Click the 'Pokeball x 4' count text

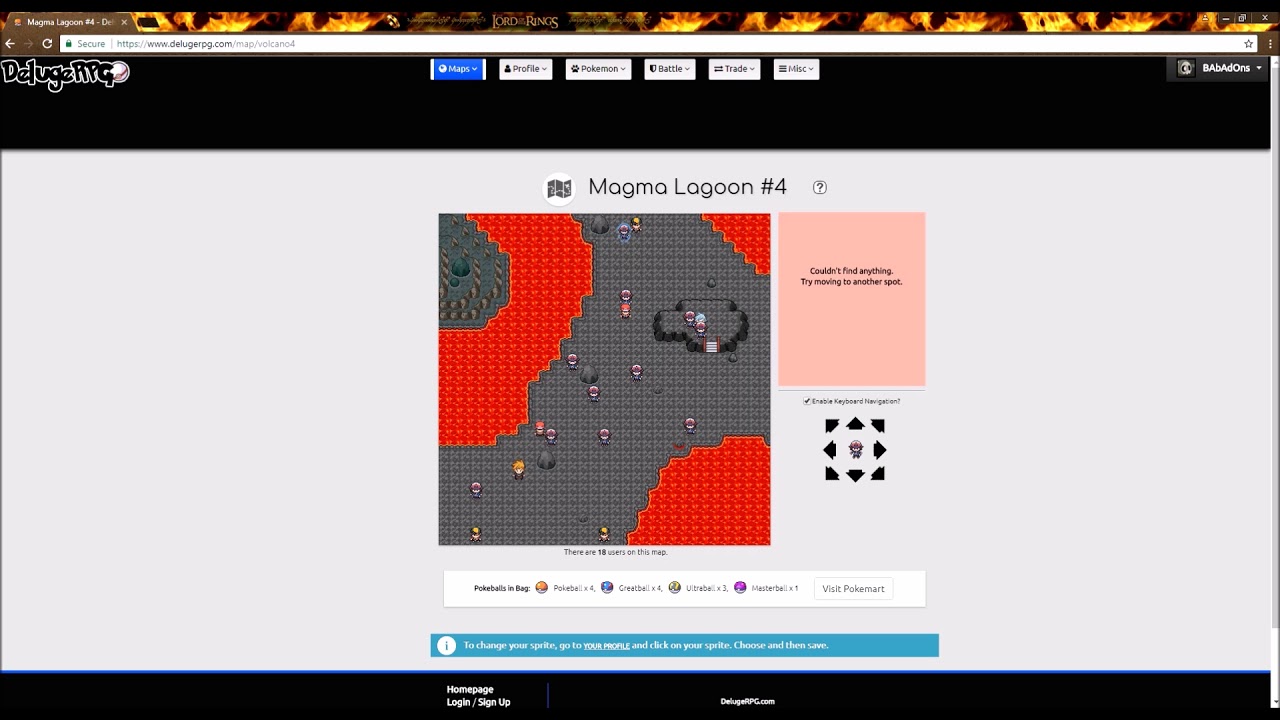tap(574, 588)
